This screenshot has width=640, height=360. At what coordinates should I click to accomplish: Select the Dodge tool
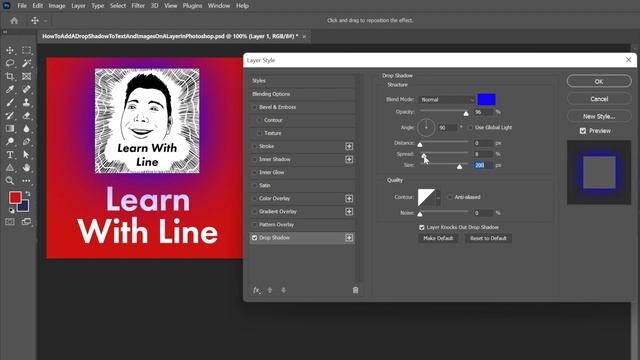tap(10, 142)
